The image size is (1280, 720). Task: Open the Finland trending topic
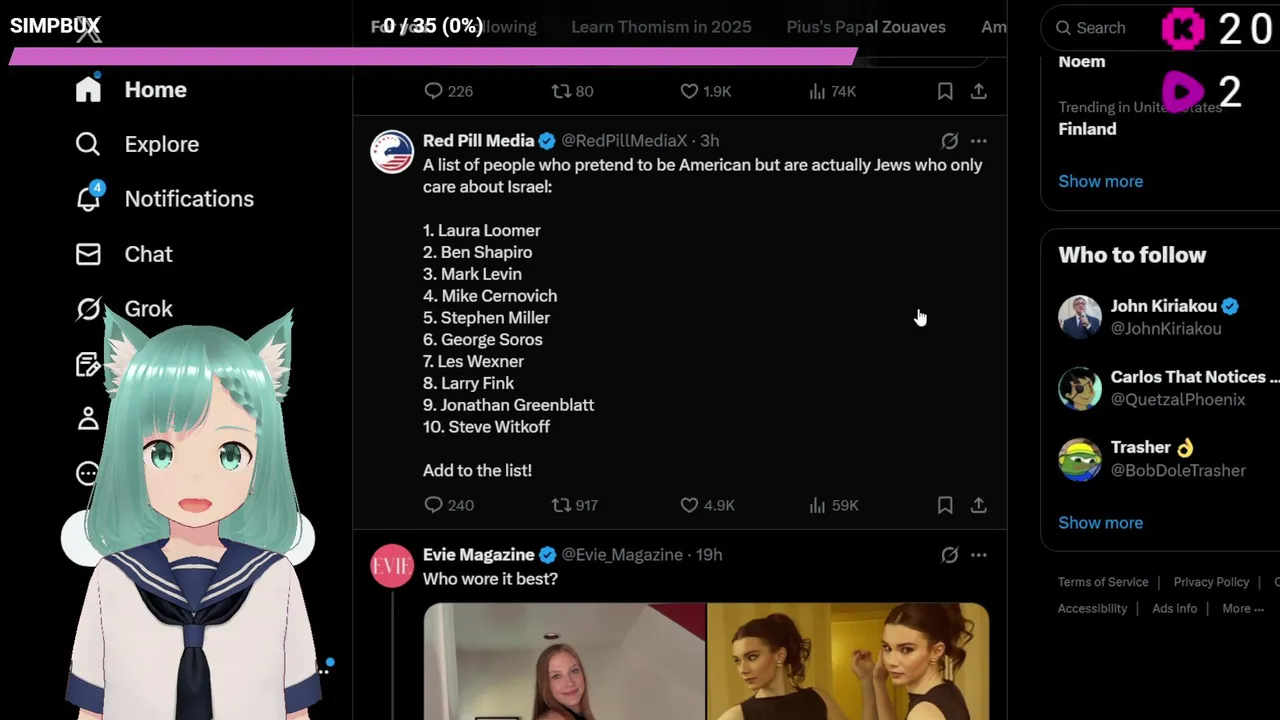coord(1087,129)
